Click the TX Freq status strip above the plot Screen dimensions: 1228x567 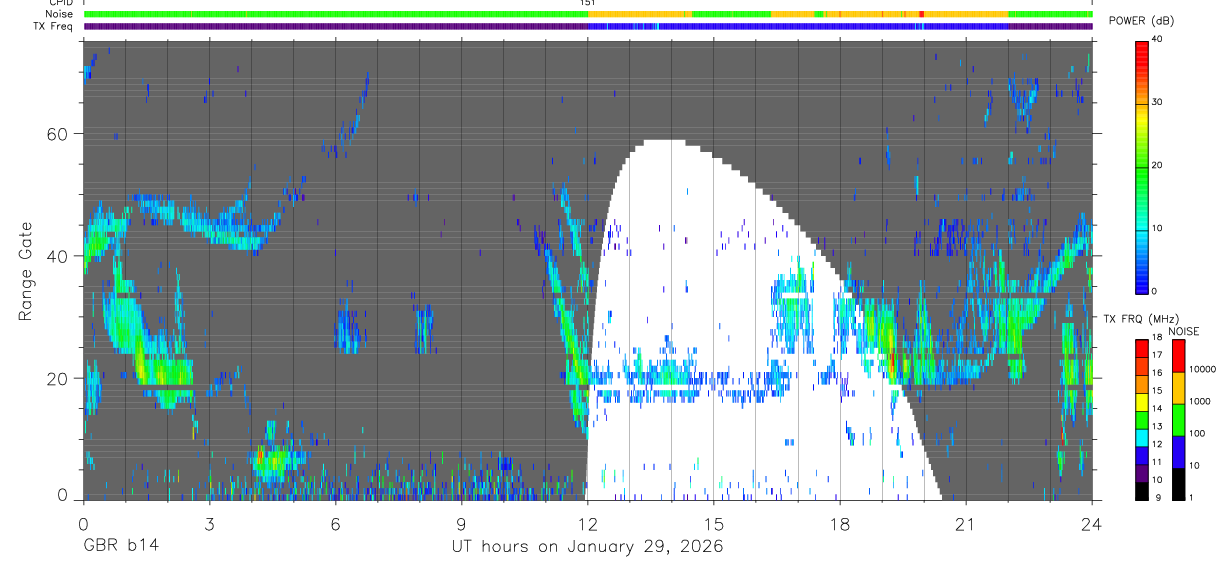(588, 26)
